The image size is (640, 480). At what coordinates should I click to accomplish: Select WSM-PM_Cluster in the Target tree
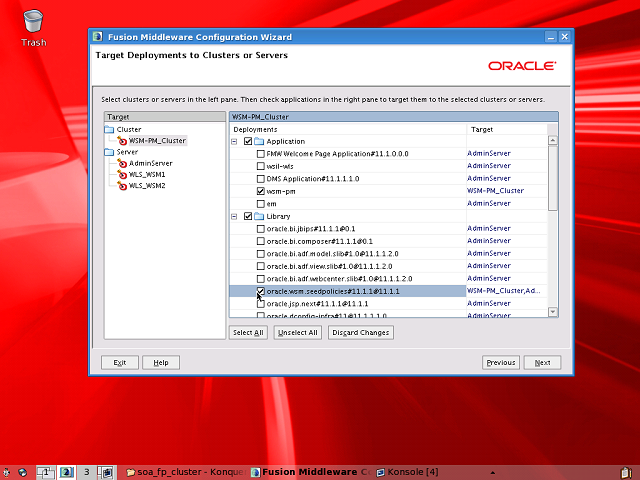[x=157, y=141]
